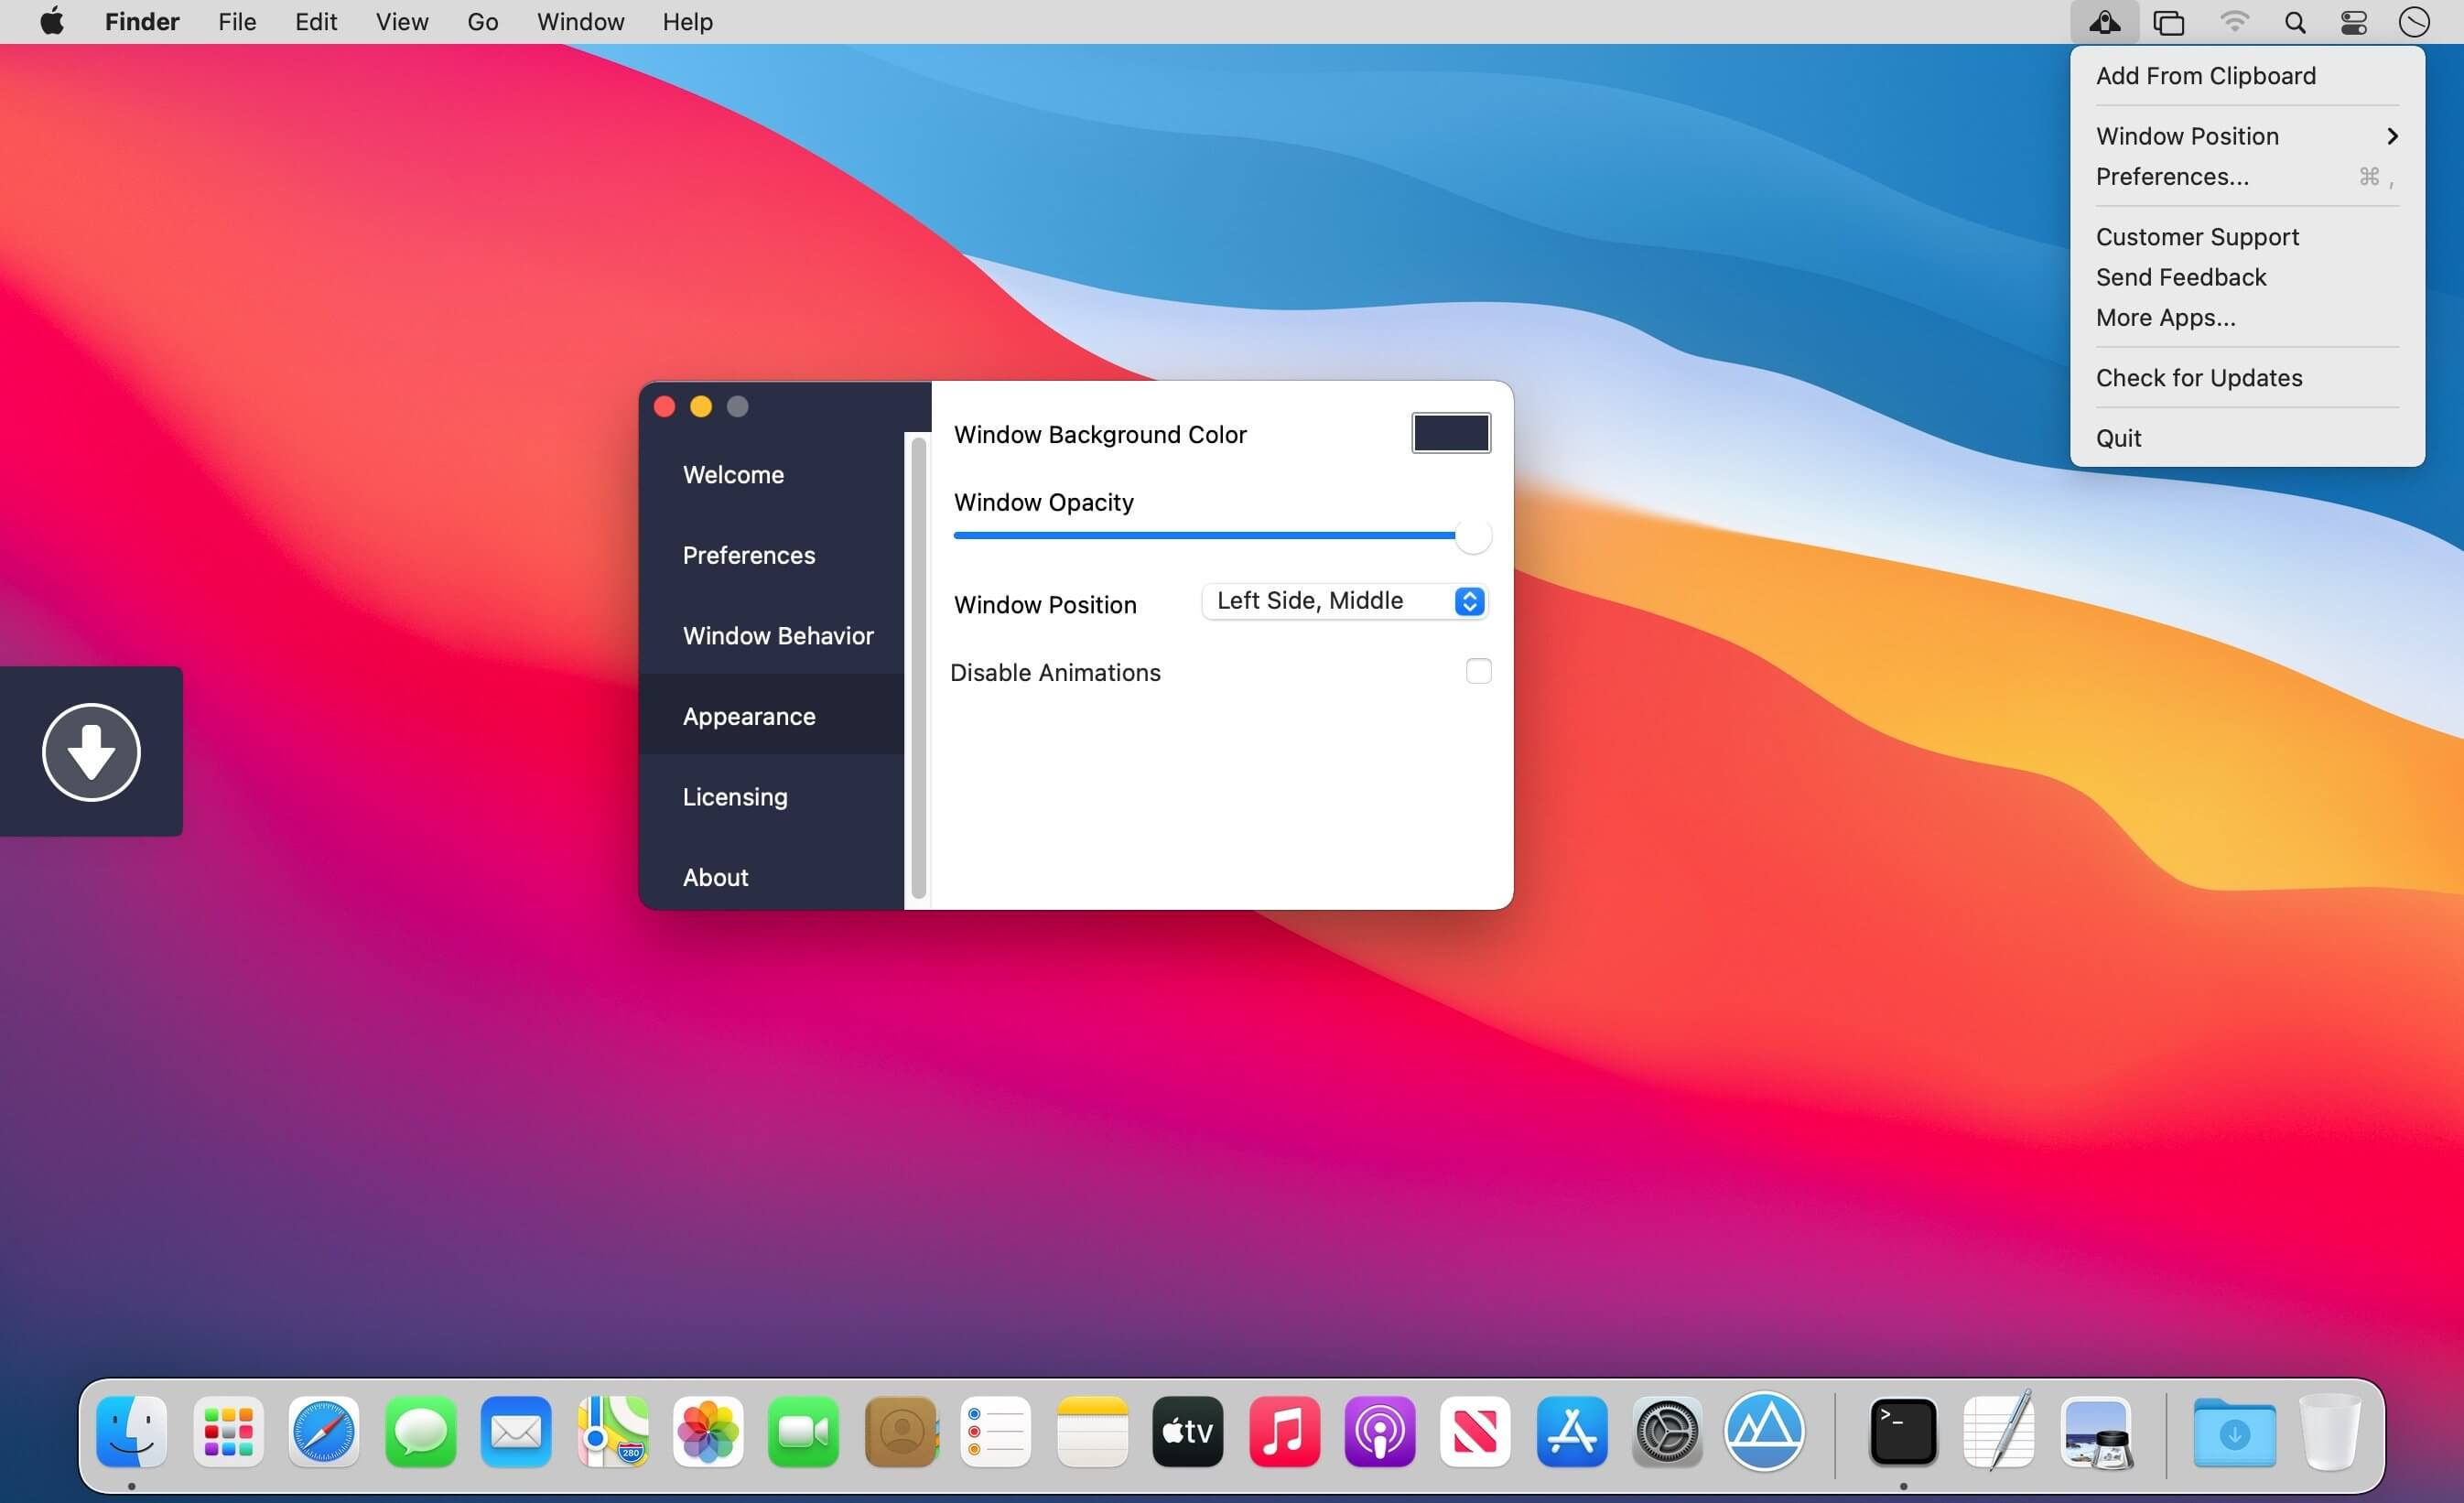The width and height of the screenshot is (2464, 1503).
Task: Minimize the preferences window
Action: pyautogui.click(x=701, y=406)
